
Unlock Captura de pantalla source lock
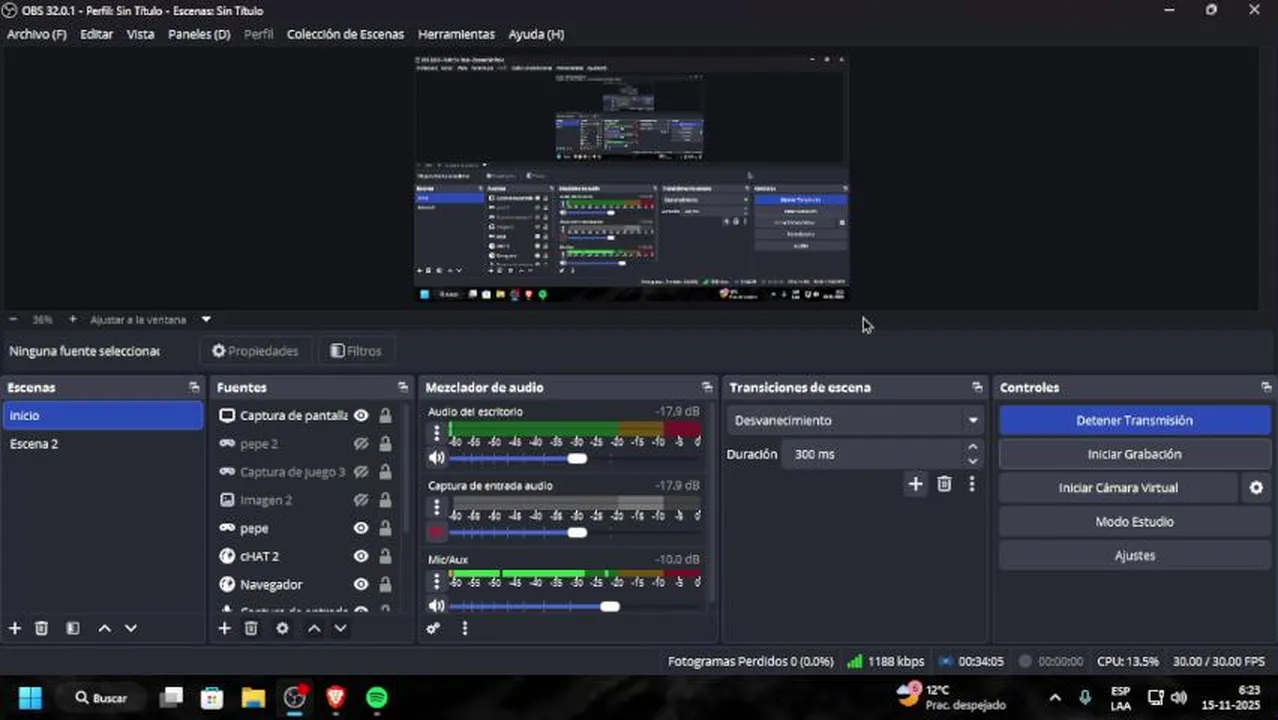pyautogui.click(x=385, y=416)
